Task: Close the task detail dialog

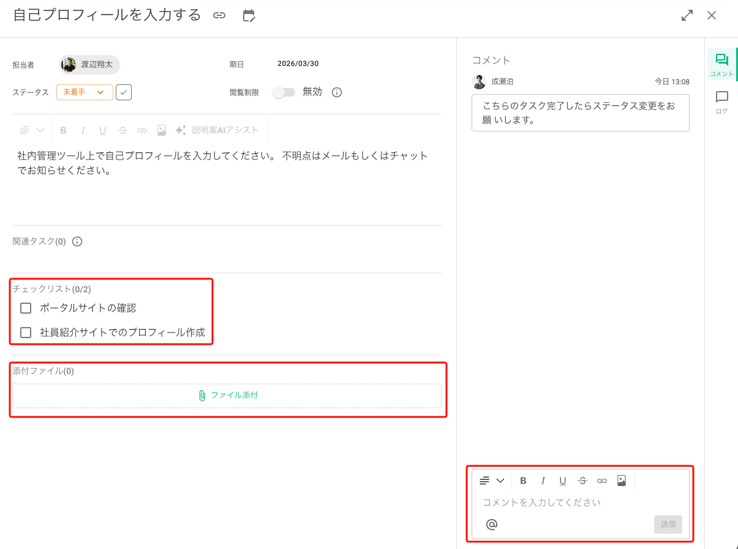Action: click(712, 16)
